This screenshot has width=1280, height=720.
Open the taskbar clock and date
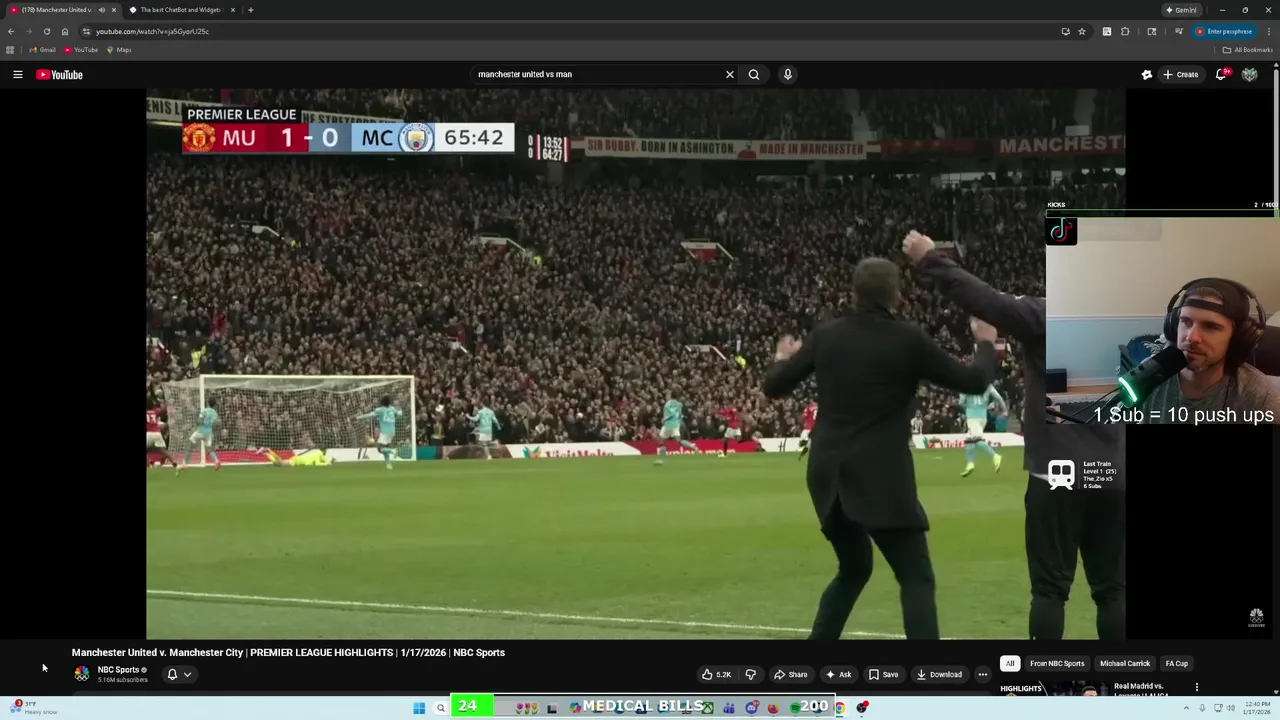1256,708
